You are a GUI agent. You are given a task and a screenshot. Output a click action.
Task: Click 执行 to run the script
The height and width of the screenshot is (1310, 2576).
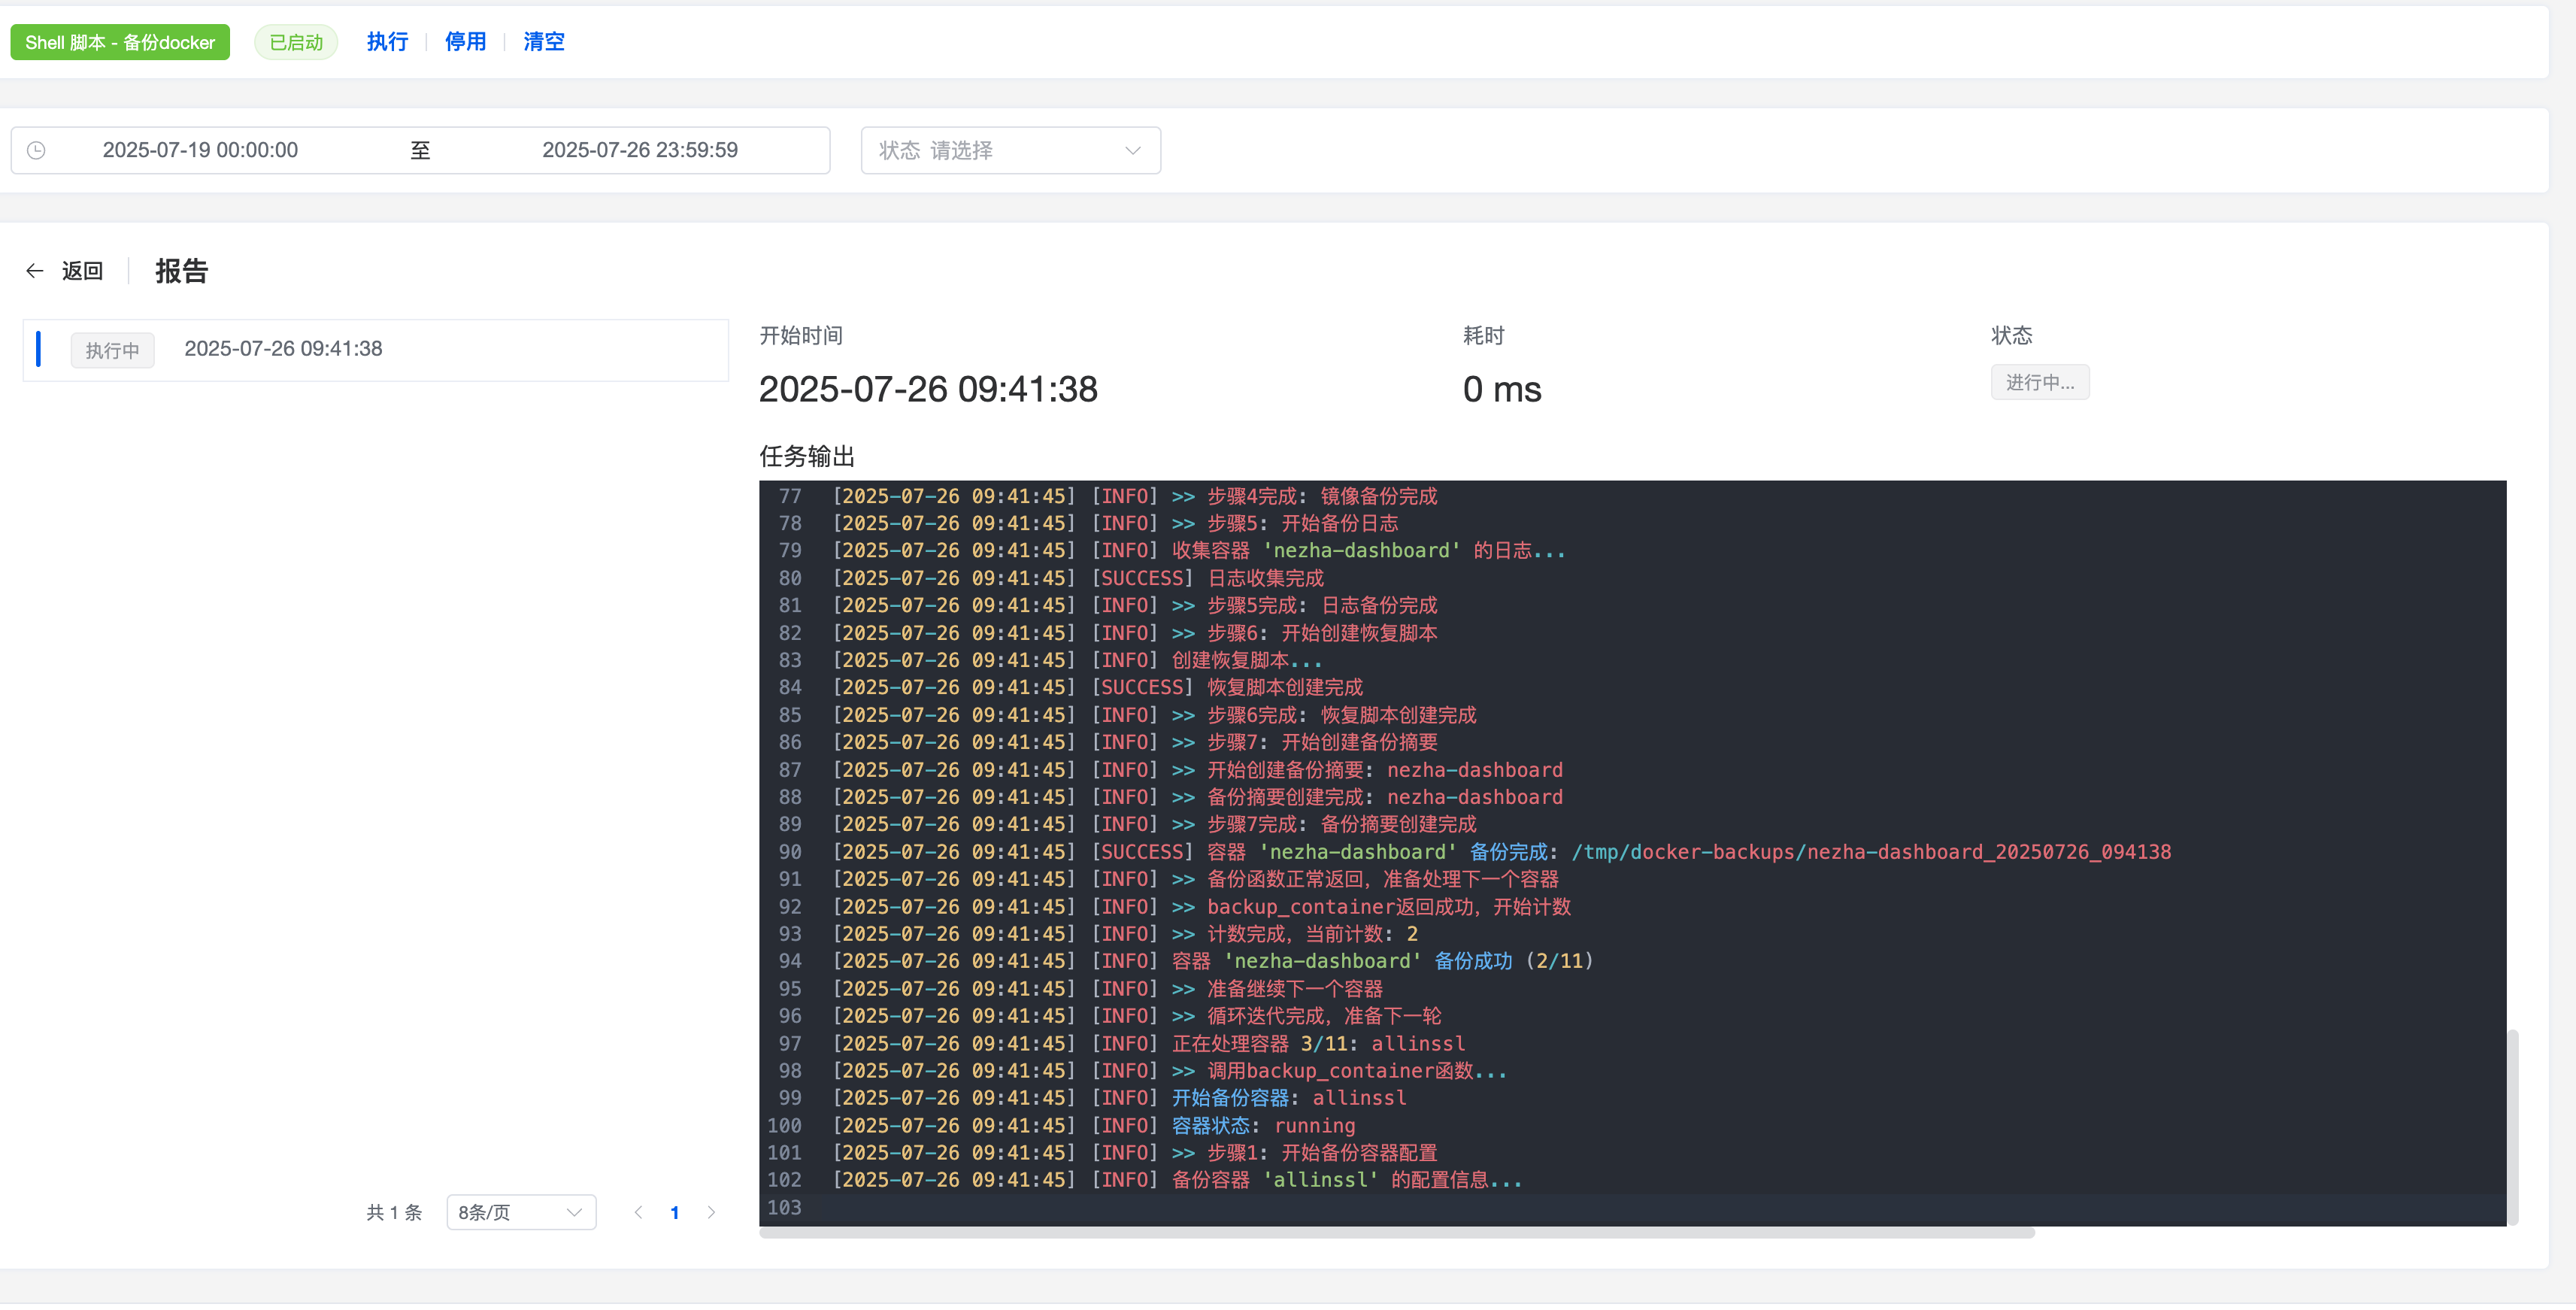coord(387,42)
